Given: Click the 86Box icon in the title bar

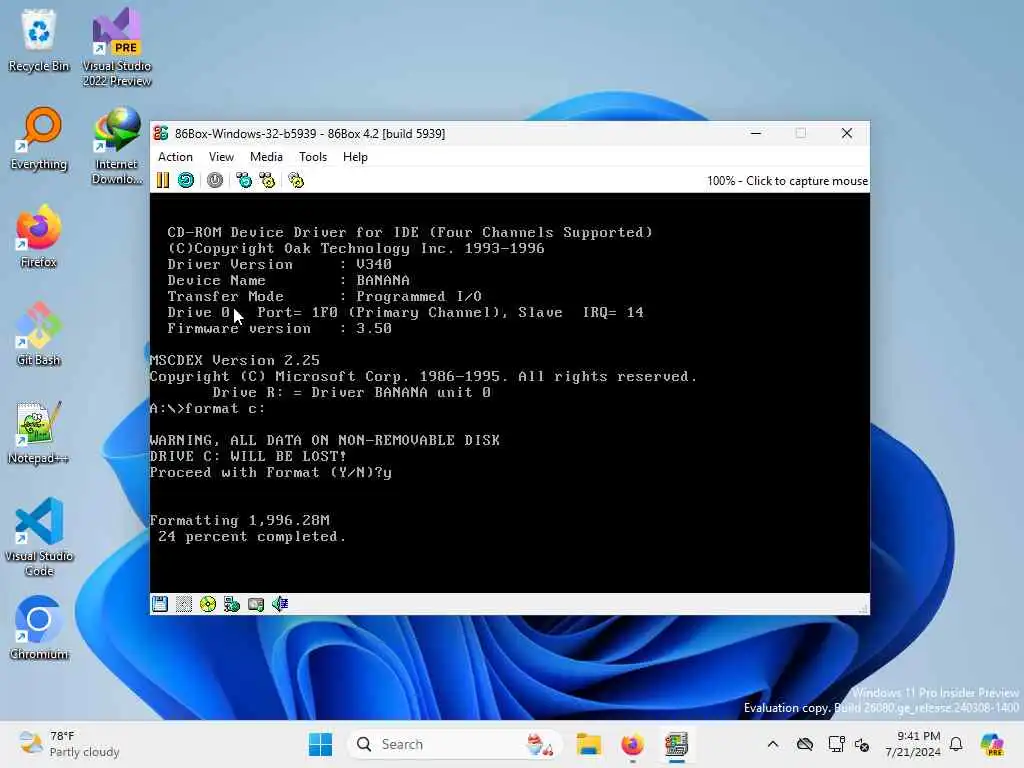Looking at the screenshot, I should coord(161,133).
